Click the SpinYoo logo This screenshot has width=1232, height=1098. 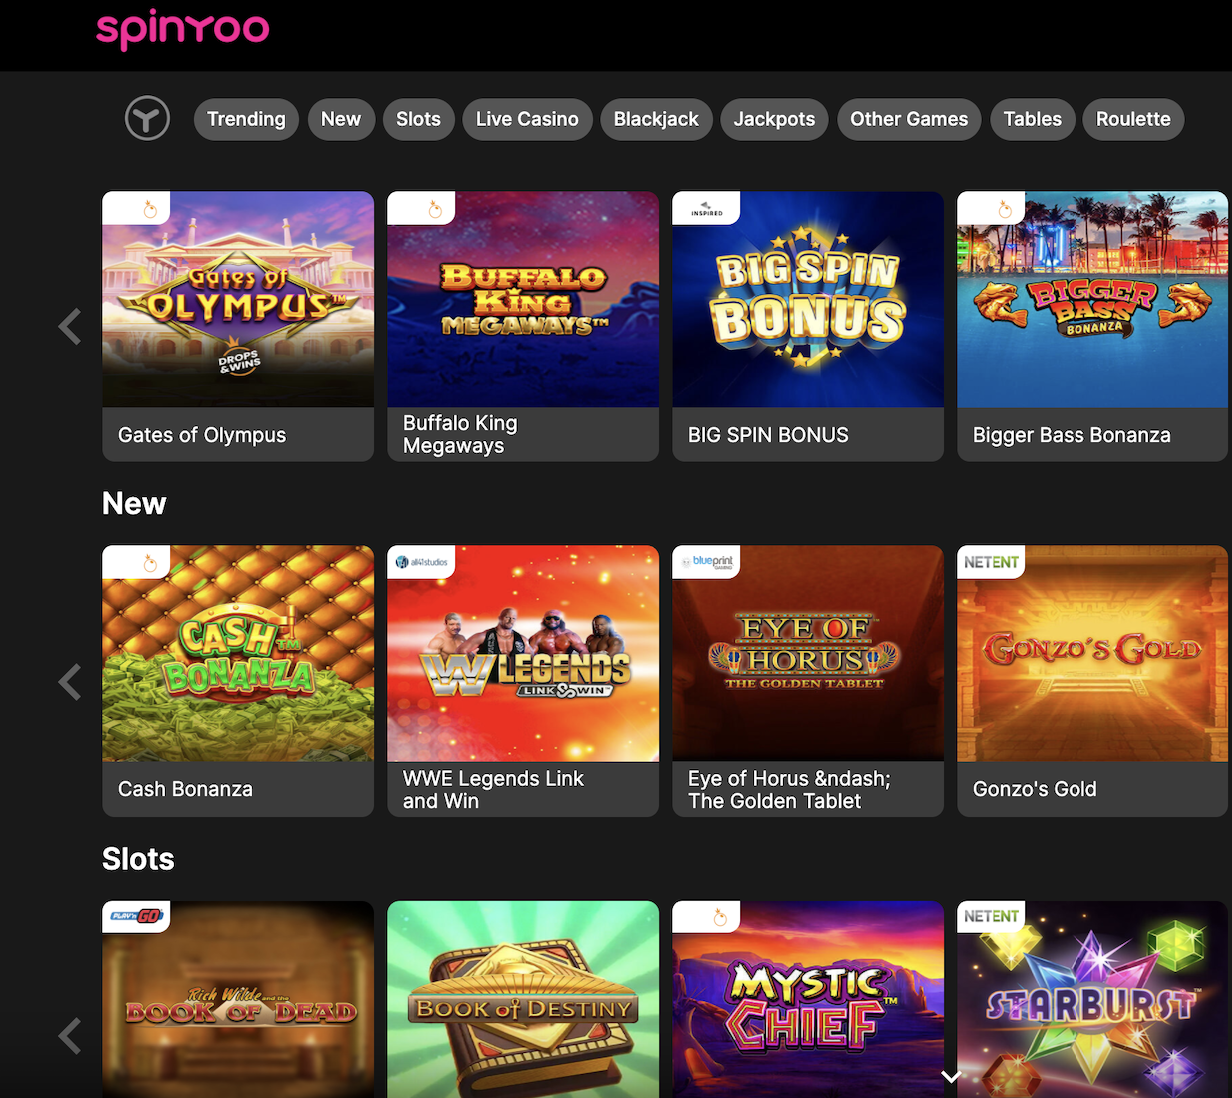[183, 29]
